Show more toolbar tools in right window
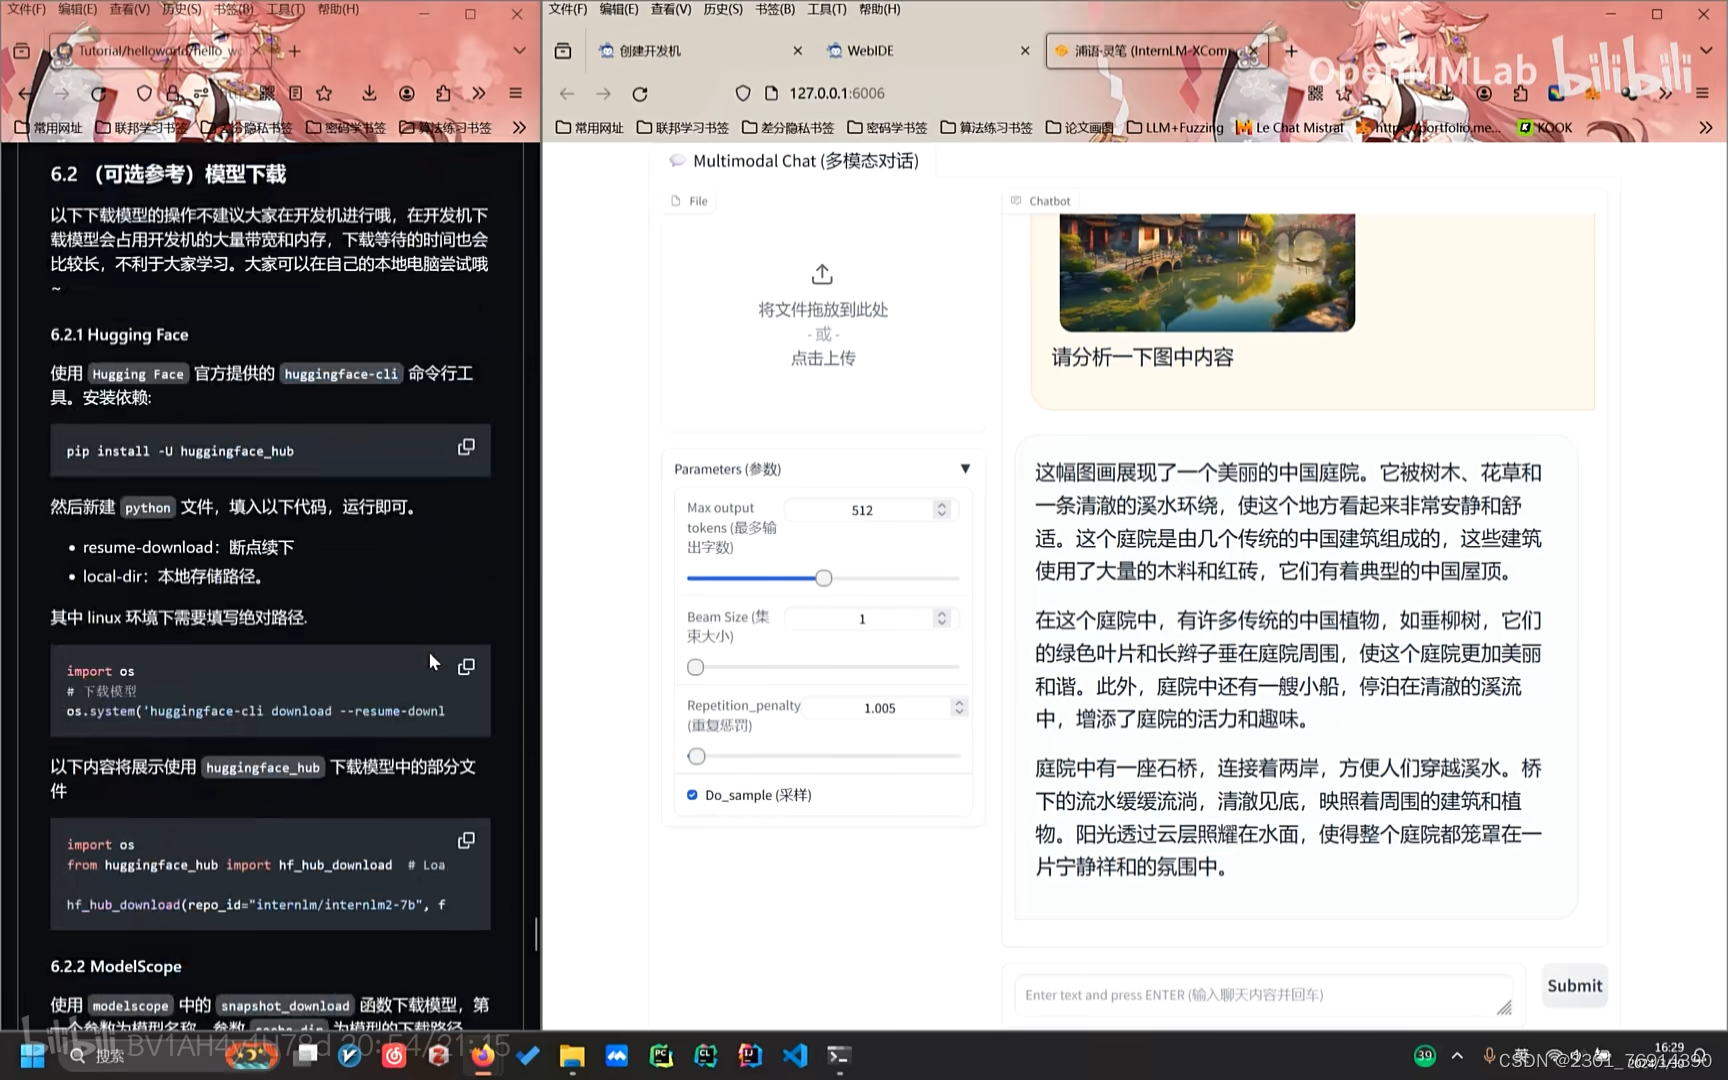Viewport: 1728px width, 1080px height. 1665,93
